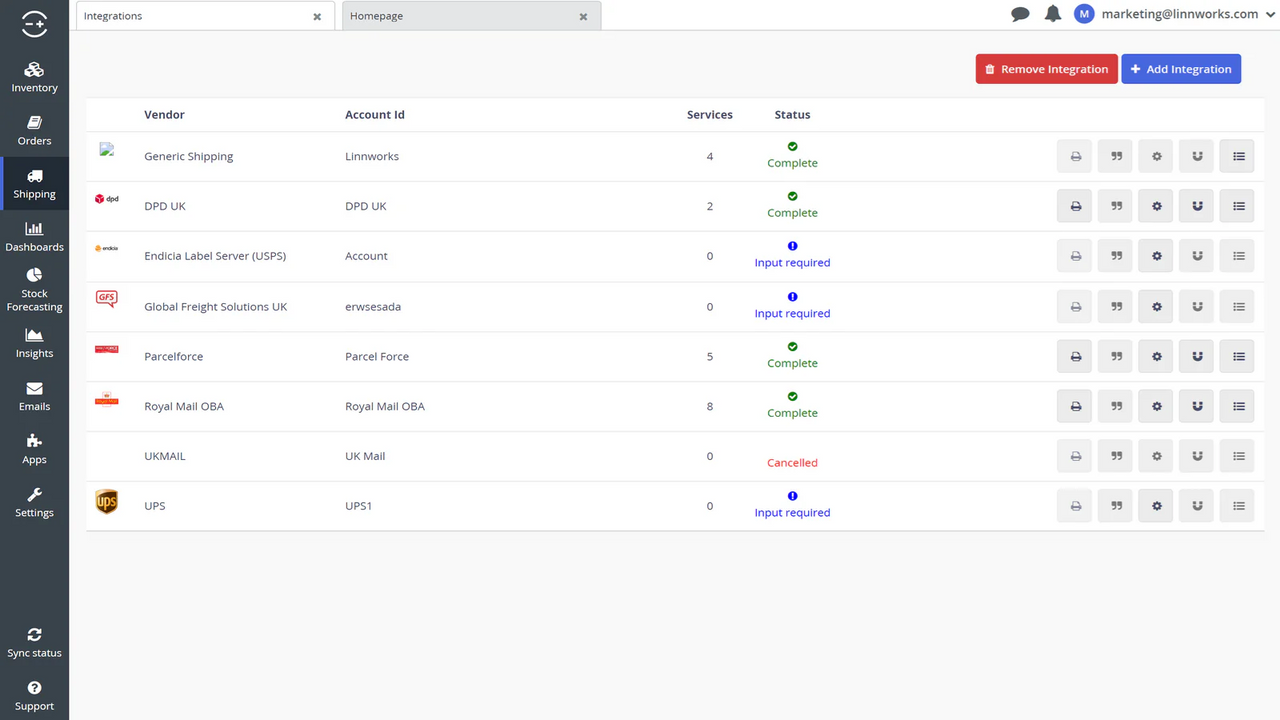Click the Services column header
1280x720 pixels.
(710, 115)
